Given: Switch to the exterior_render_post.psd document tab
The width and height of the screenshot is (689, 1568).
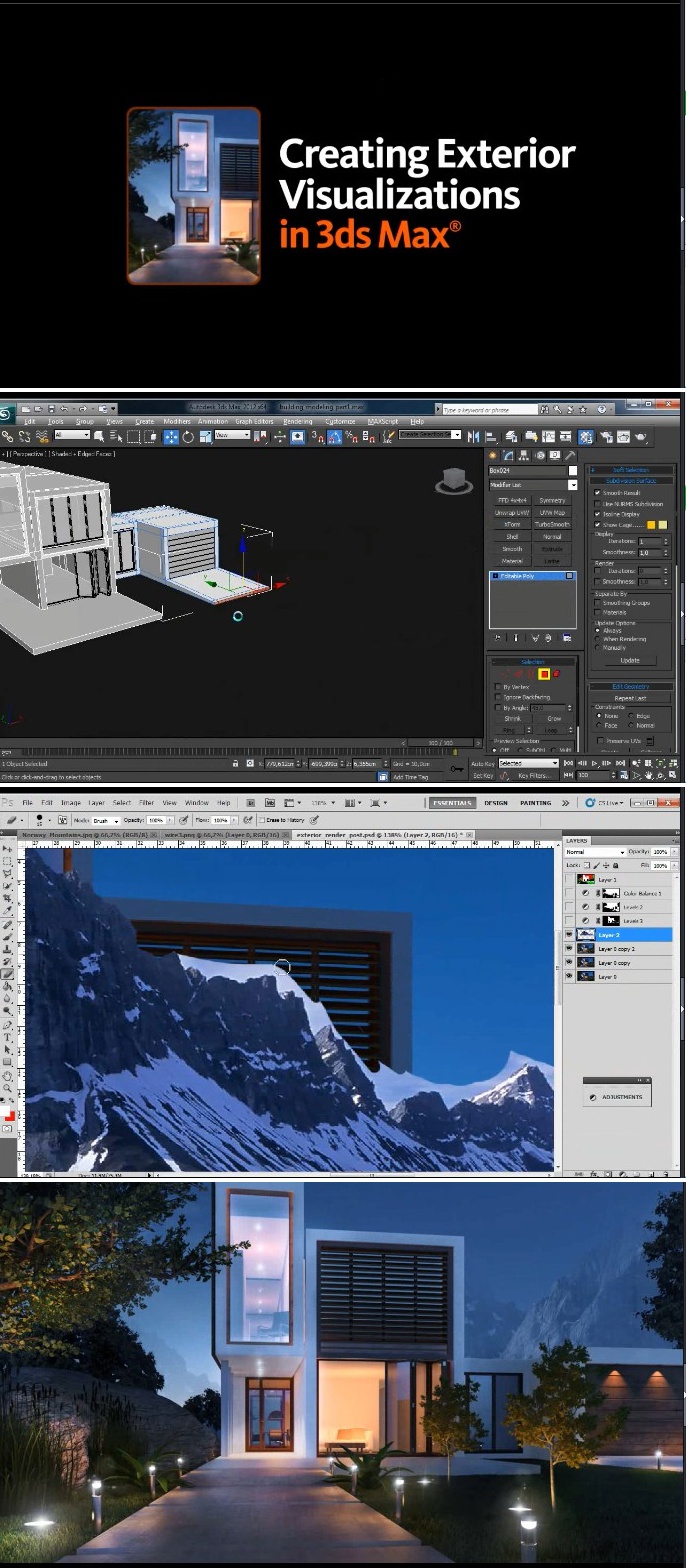Looking at the screenshot, I should click(x=382, y=833).
